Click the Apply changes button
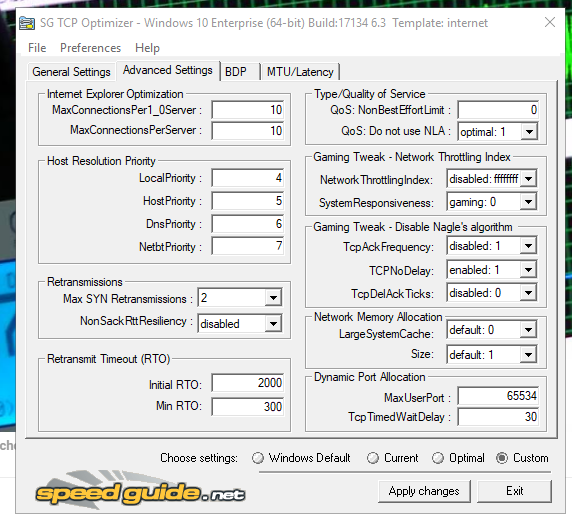The width and height of the screenshot is (572, 519). tap(424, 491)
